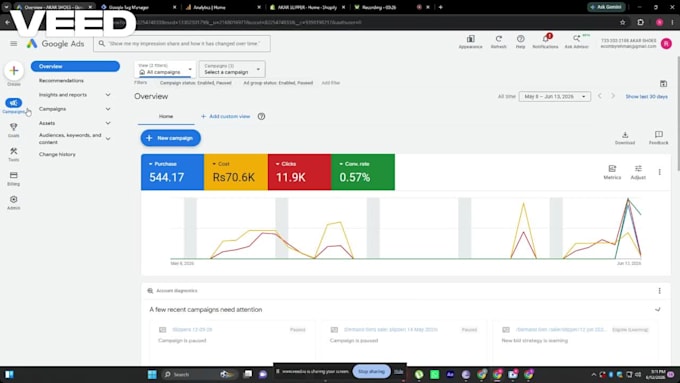Select the Home tab

(x=166, y=116)
